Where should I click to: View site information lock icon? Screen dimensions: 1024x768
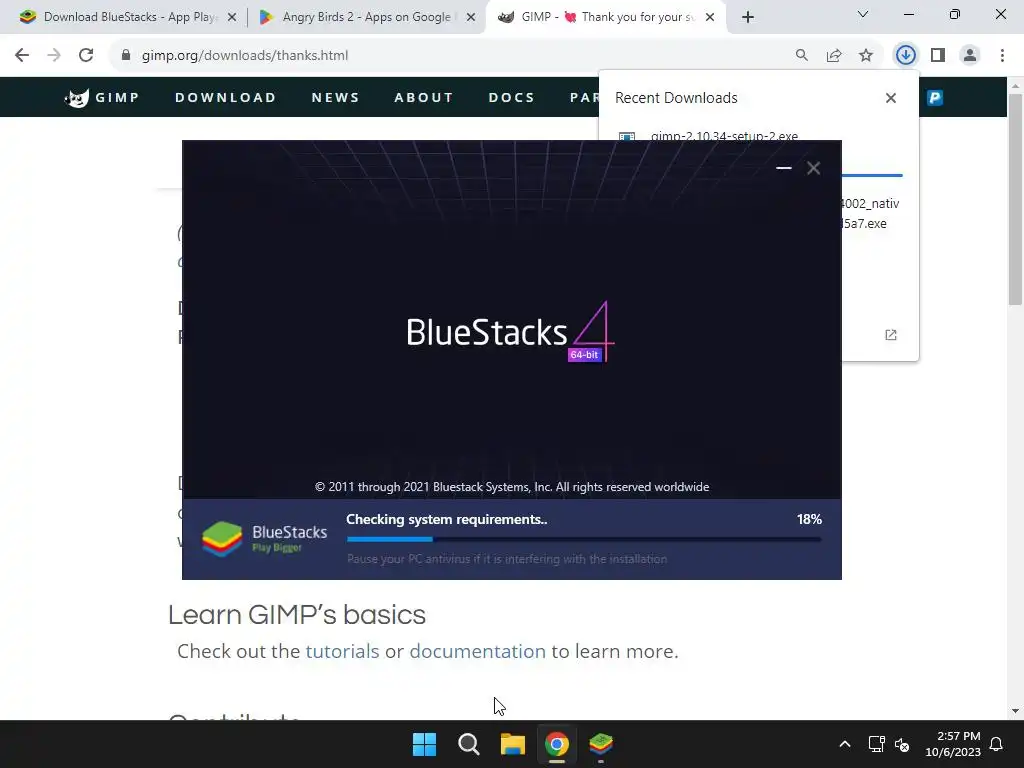126,56
